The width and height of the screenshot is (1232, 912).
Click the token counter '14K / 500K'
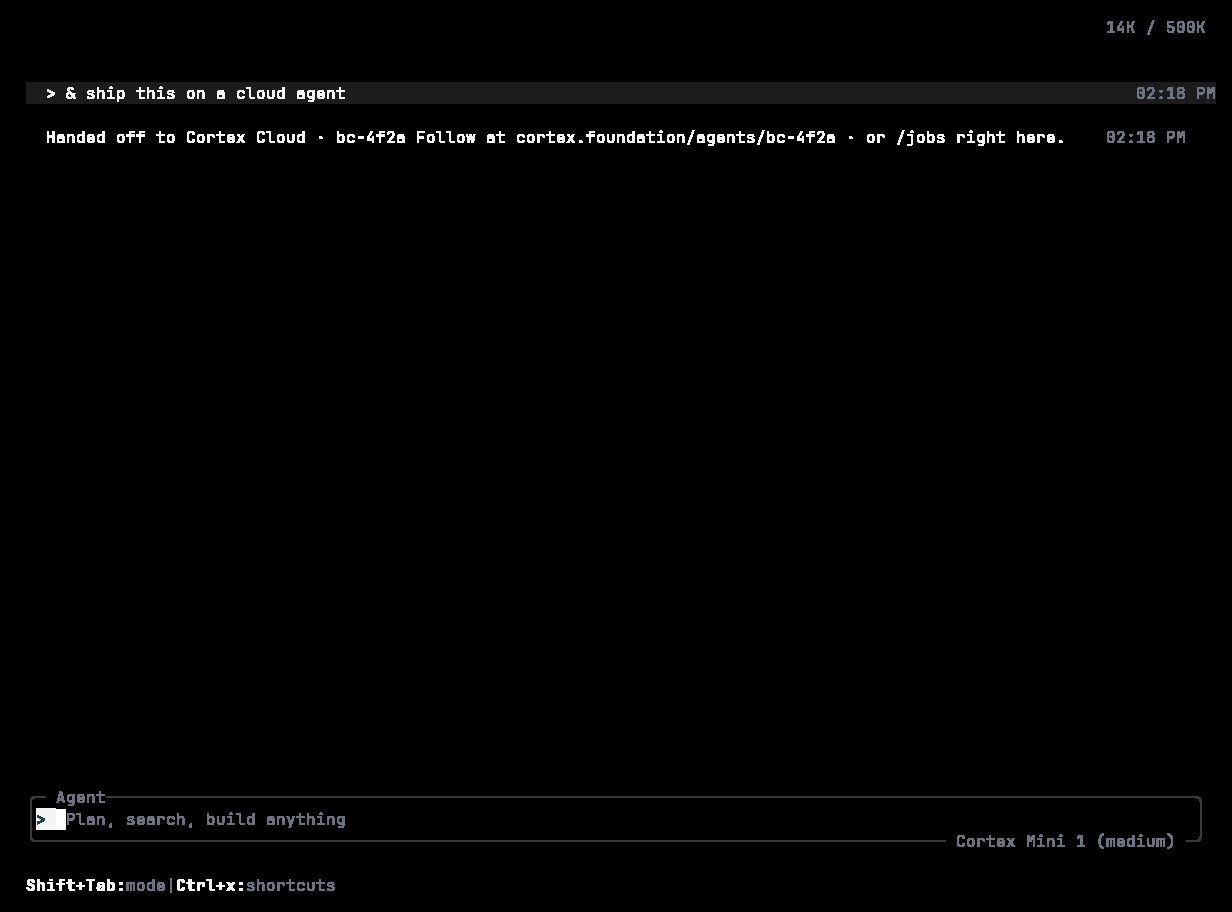1155,27
